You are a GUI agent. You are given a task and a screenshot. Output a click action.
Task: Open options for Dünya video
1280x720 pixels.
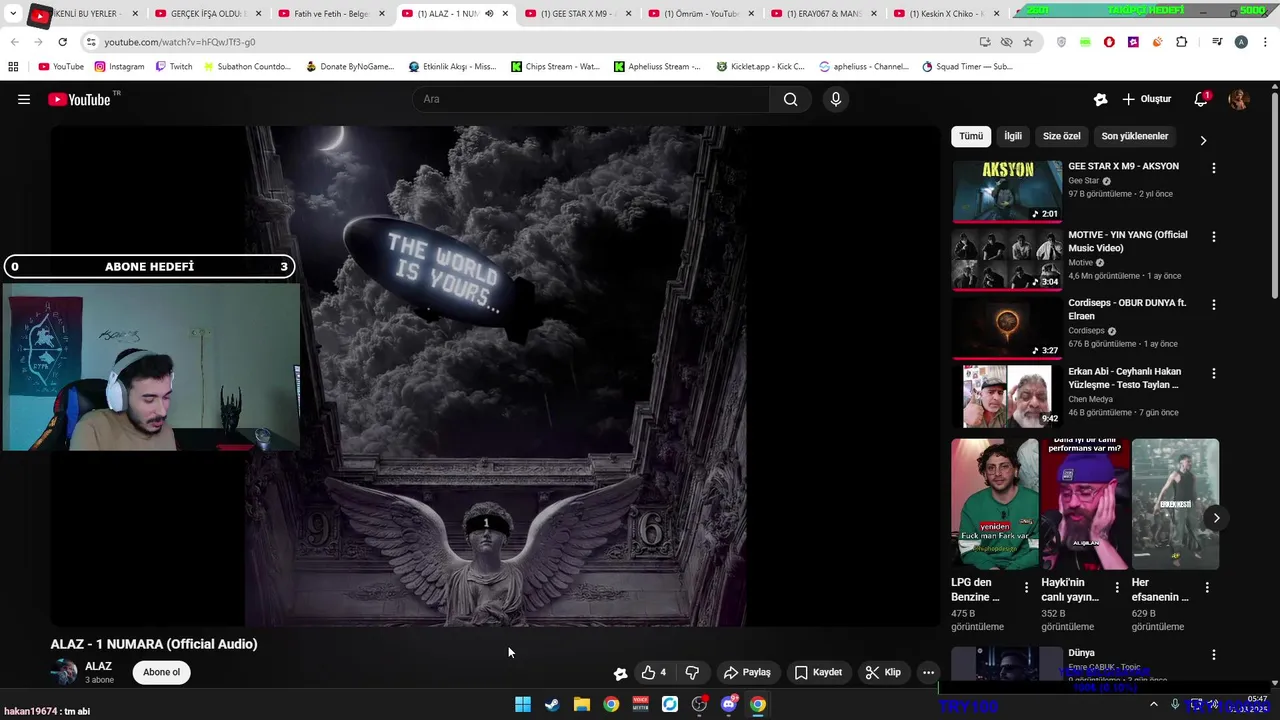click(x=1214, y=655)
